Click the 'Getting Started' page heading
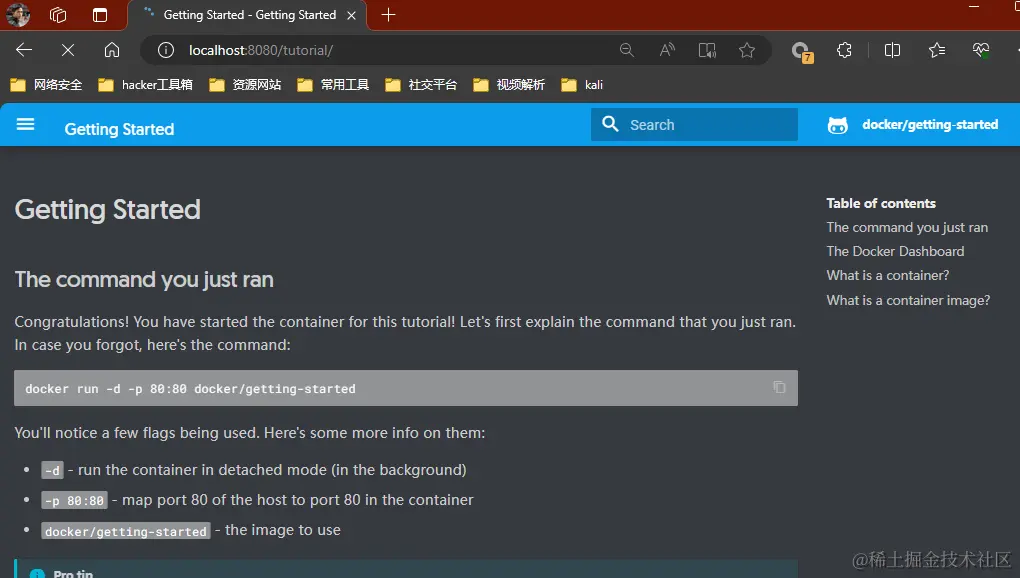This screenshot has height=578, width=1020. coord(107,209)
